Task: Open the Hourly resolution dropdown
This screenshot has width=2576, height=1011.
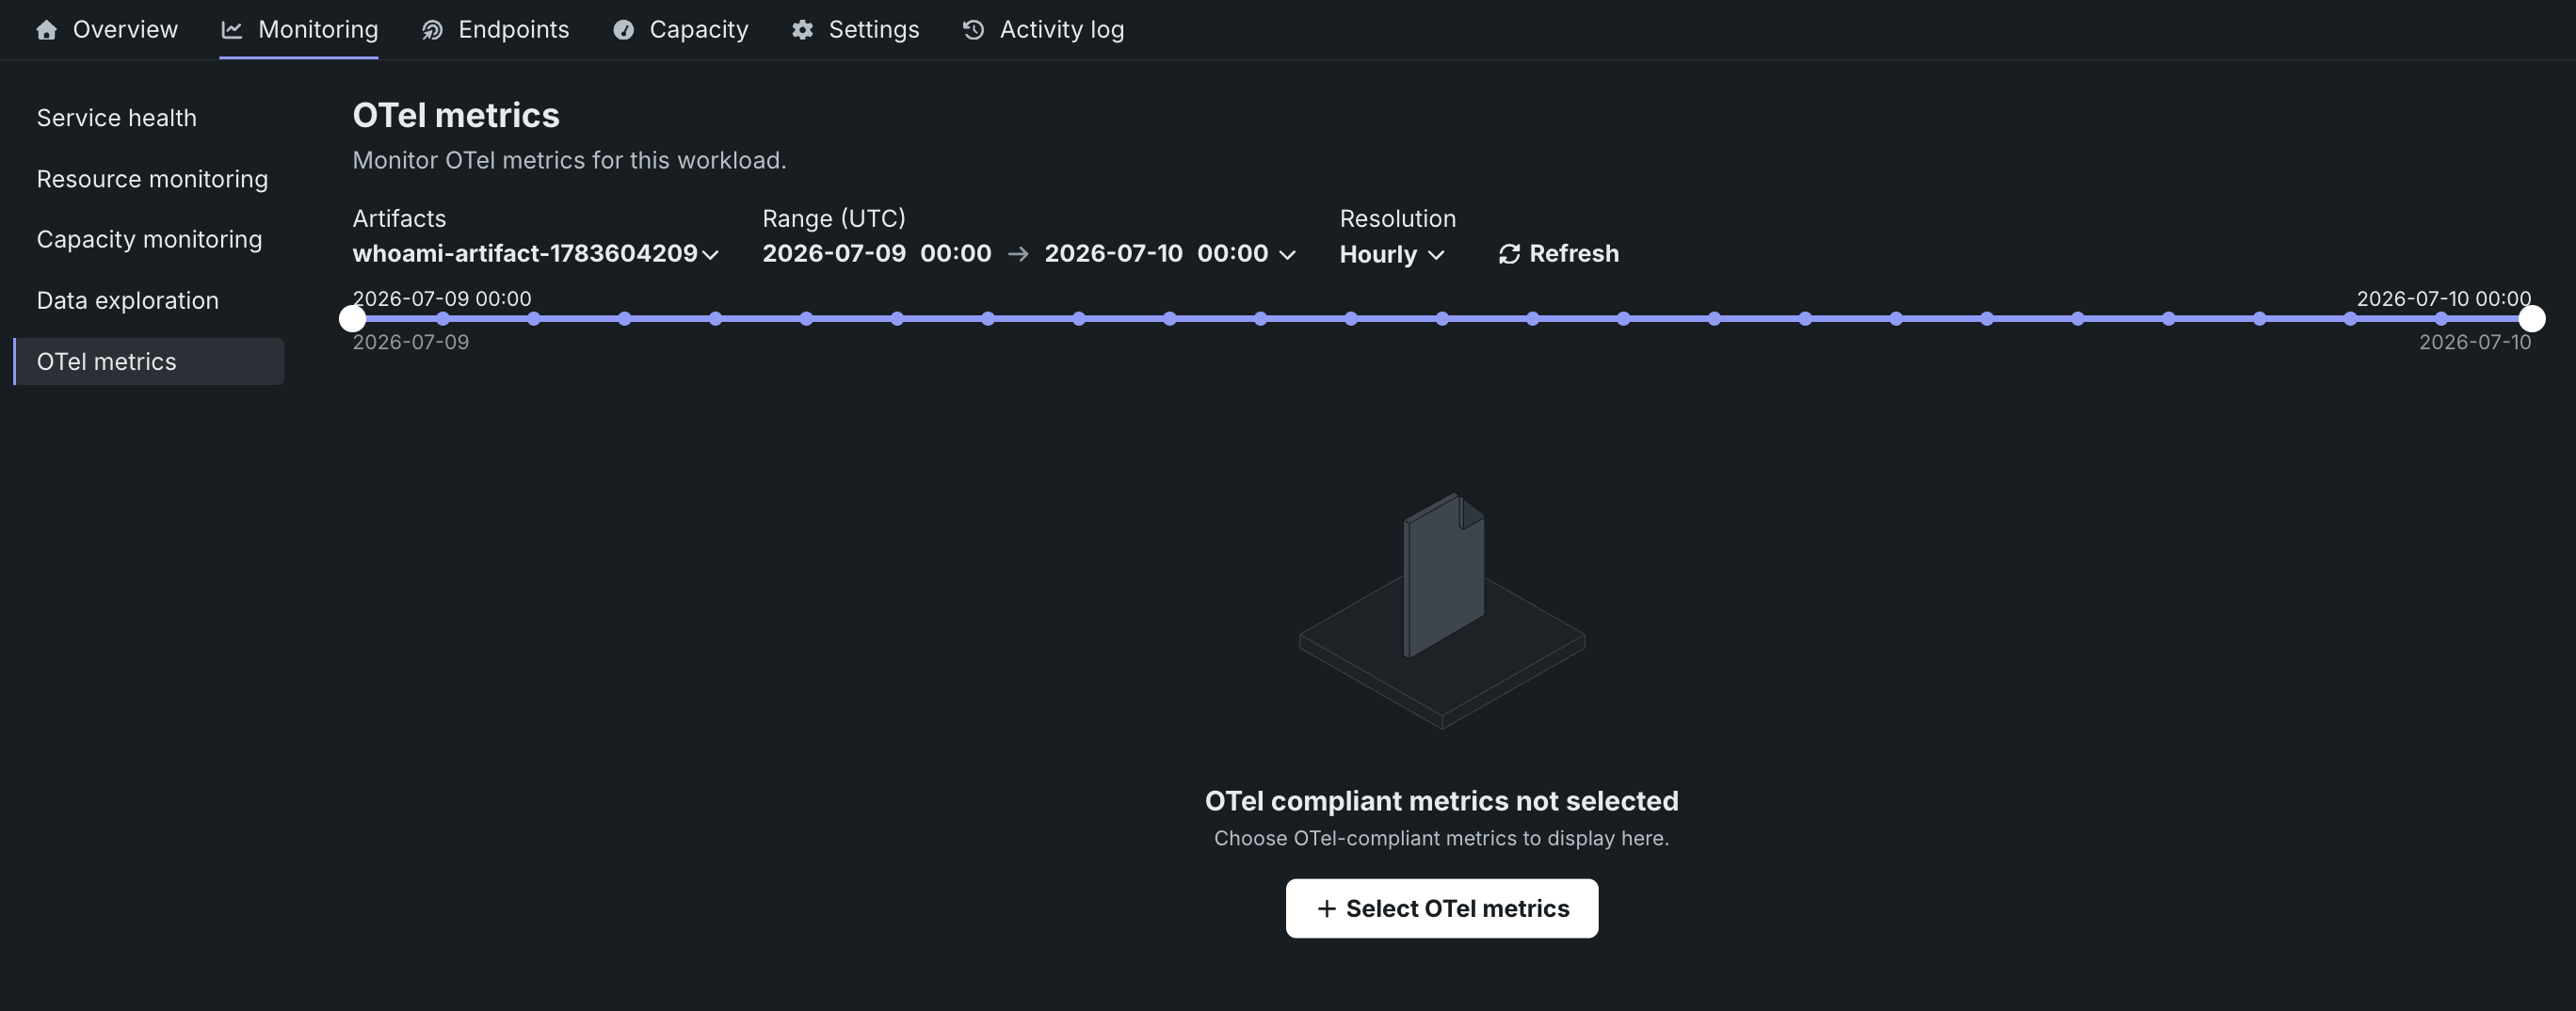Action: [1392, 254]
